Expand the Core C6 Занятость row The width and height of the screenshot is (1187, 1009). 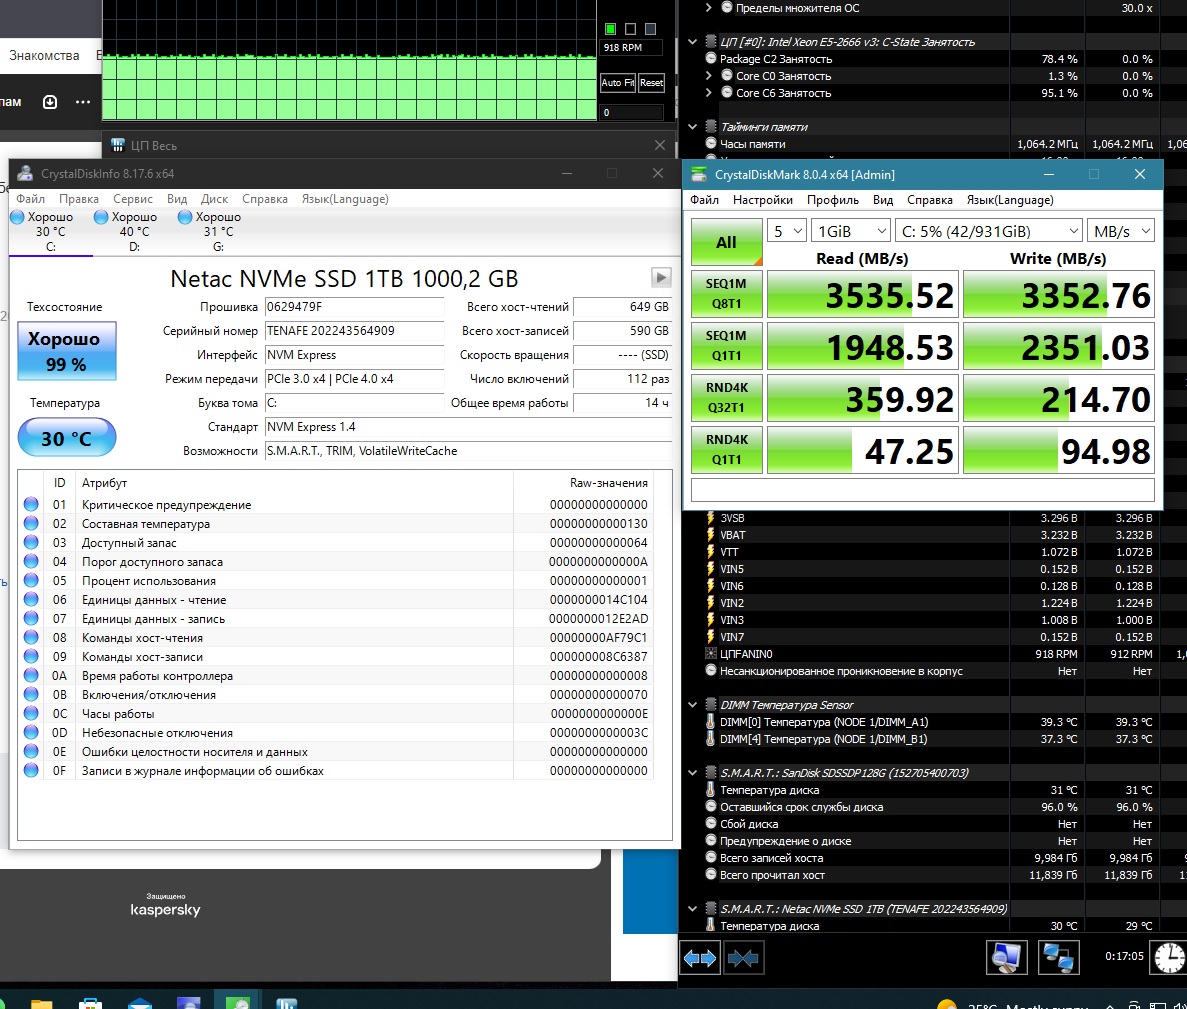coord(709,92)
